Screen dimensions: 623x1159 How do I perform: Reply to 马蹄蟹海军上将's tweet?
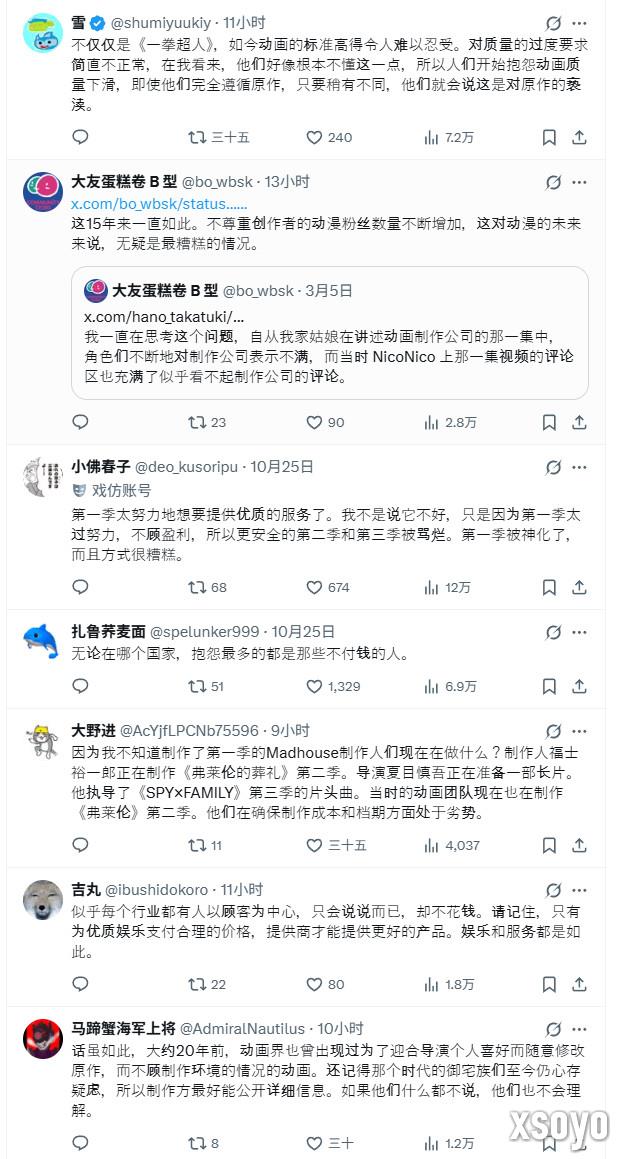(79, 1143)
